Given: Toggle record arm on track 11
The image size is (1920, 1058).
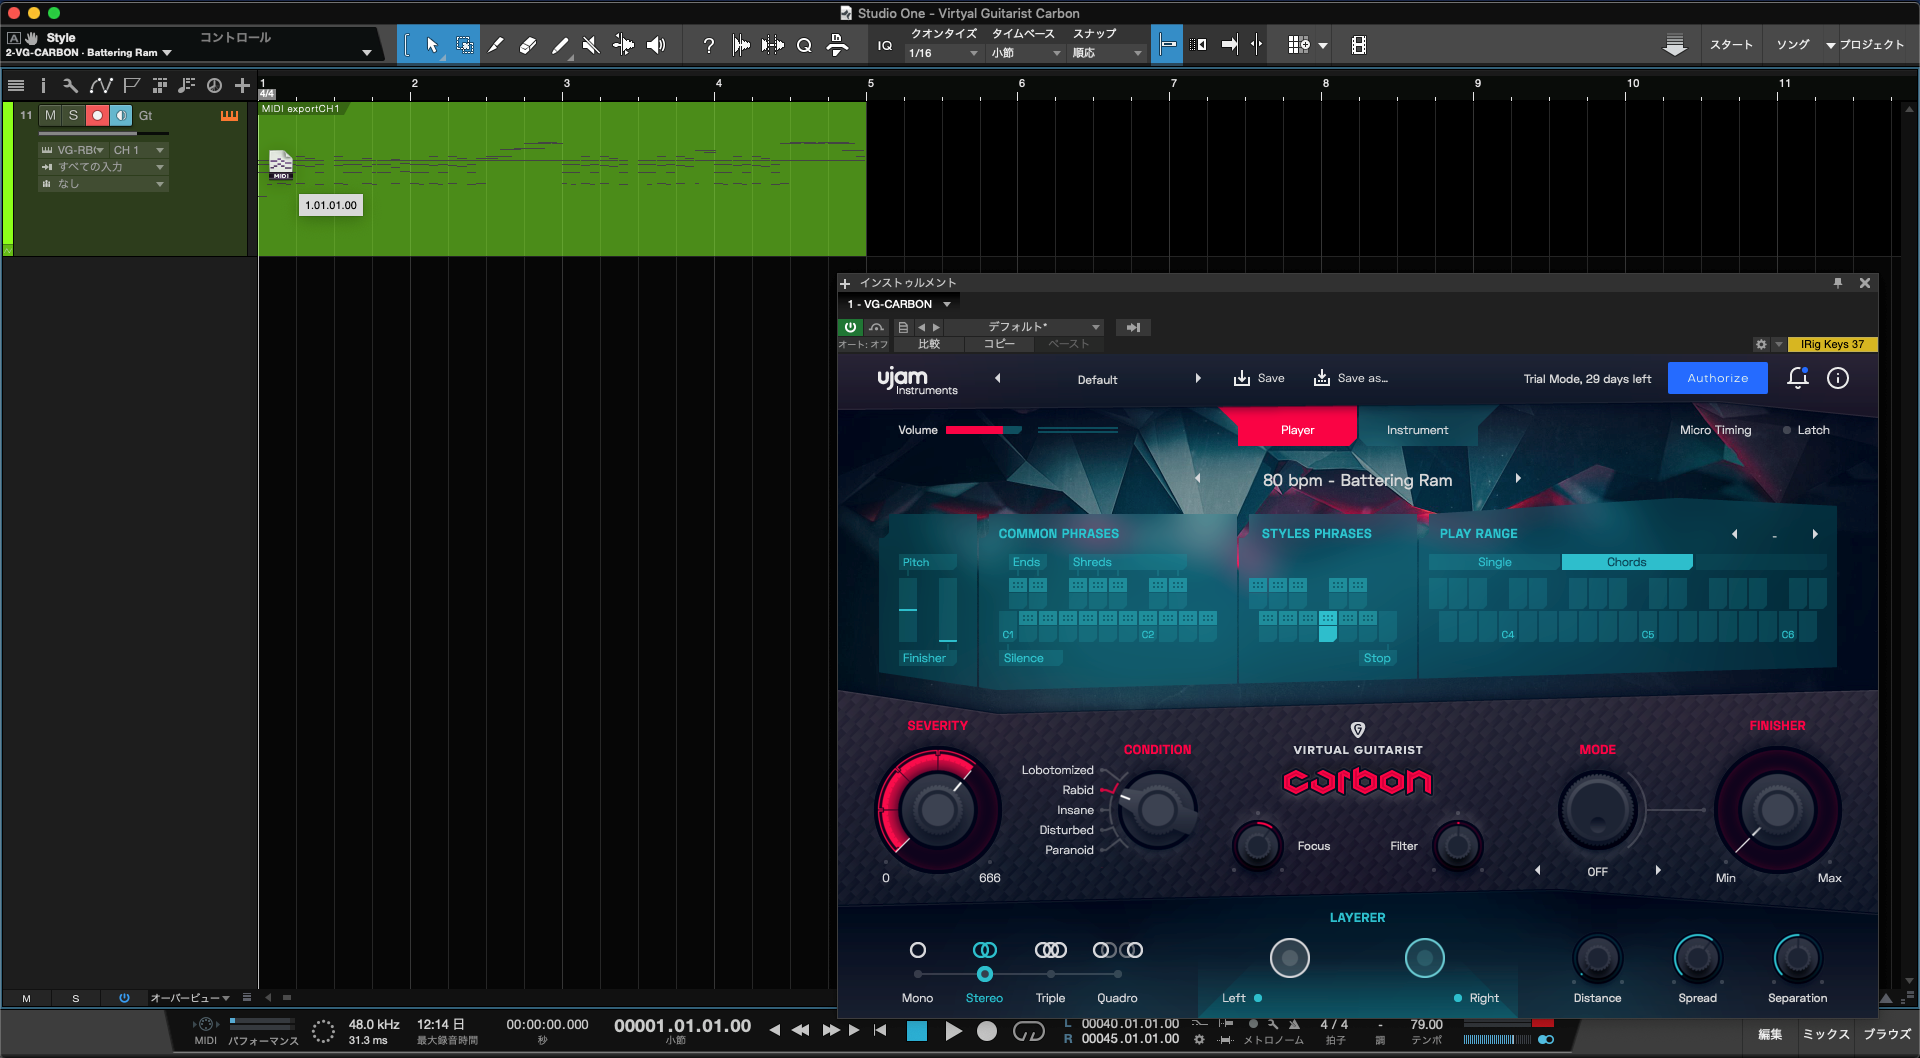Looking at the screenshot, I should coord(97,116).
